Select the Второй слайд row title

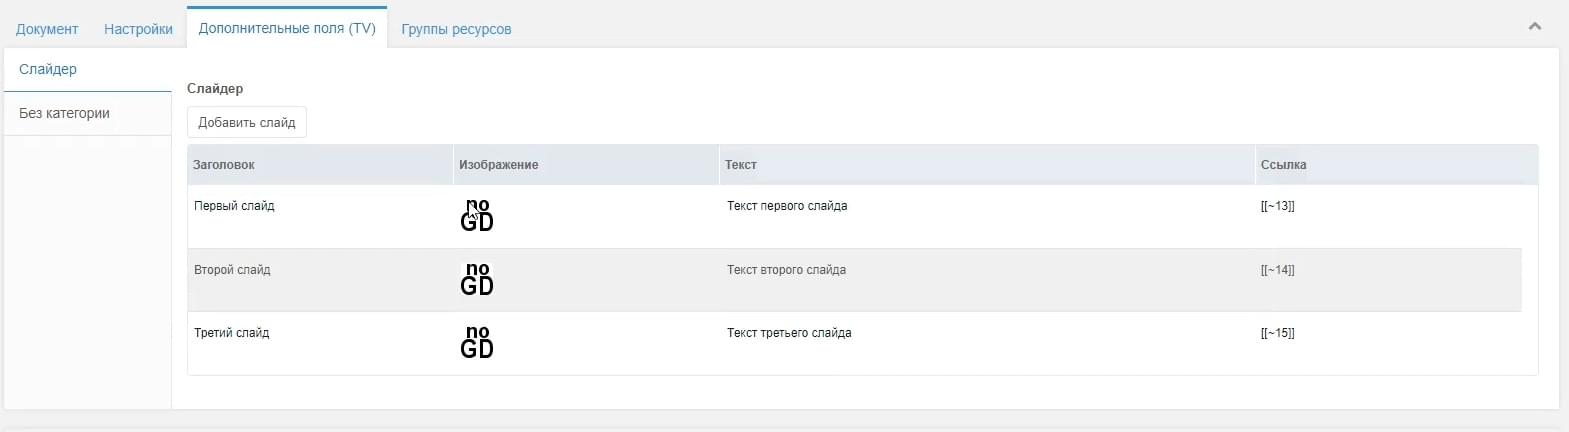click(232, 270)
